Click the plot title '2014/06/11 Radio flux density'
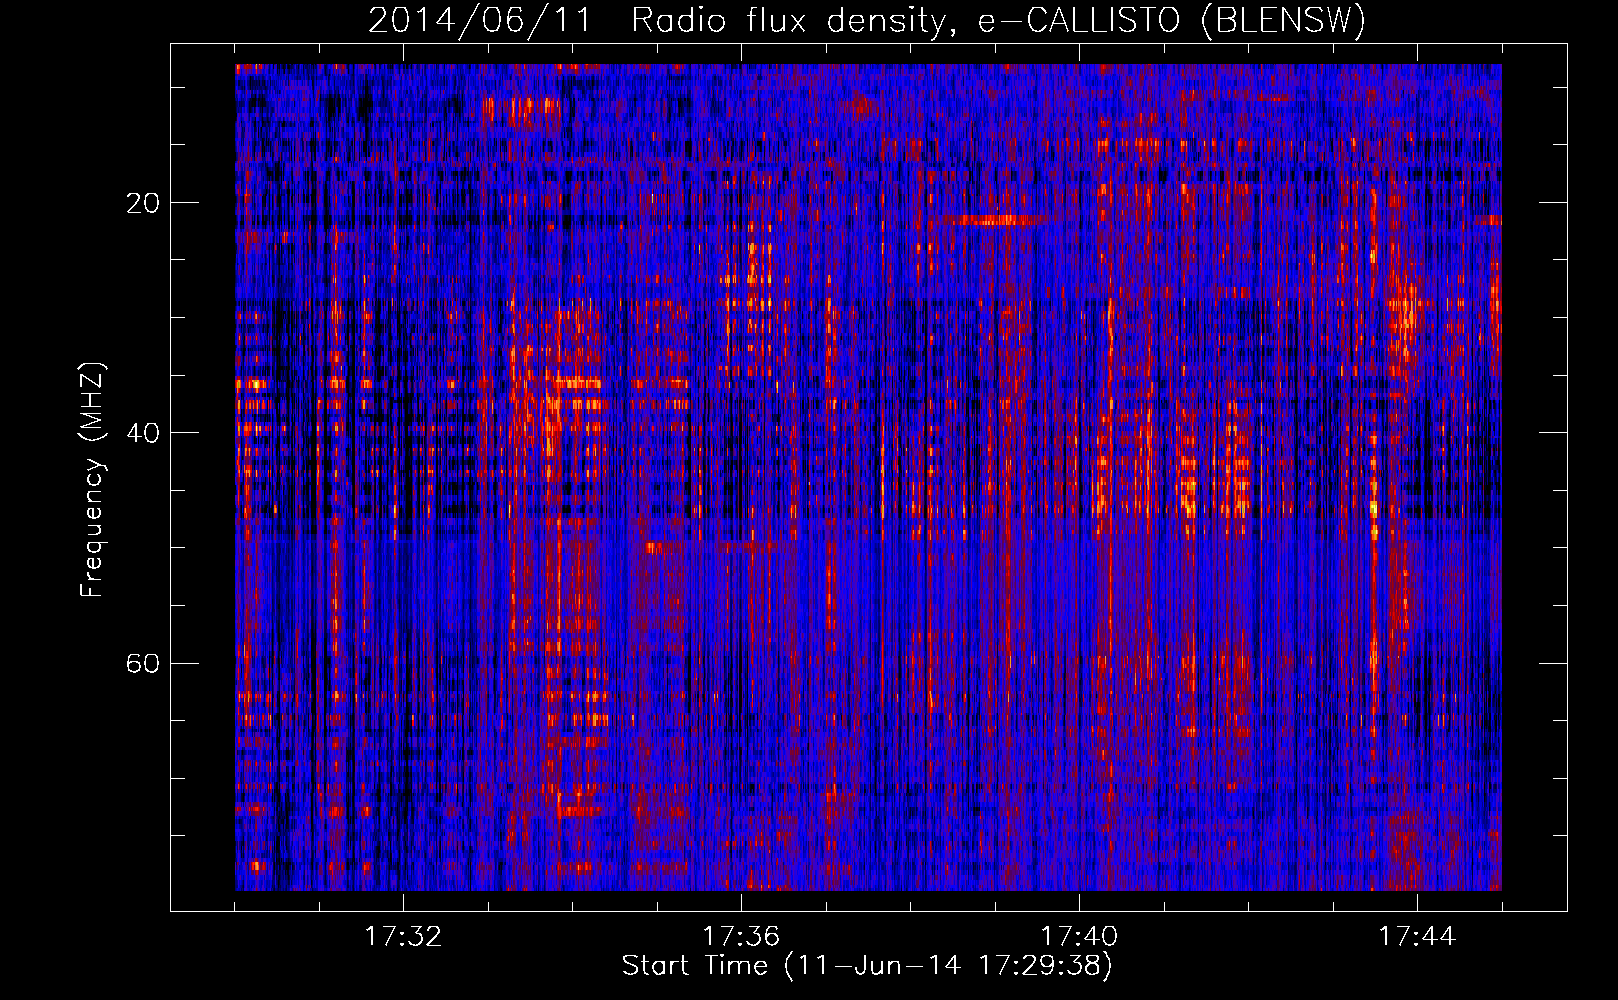 coord(867,20)
